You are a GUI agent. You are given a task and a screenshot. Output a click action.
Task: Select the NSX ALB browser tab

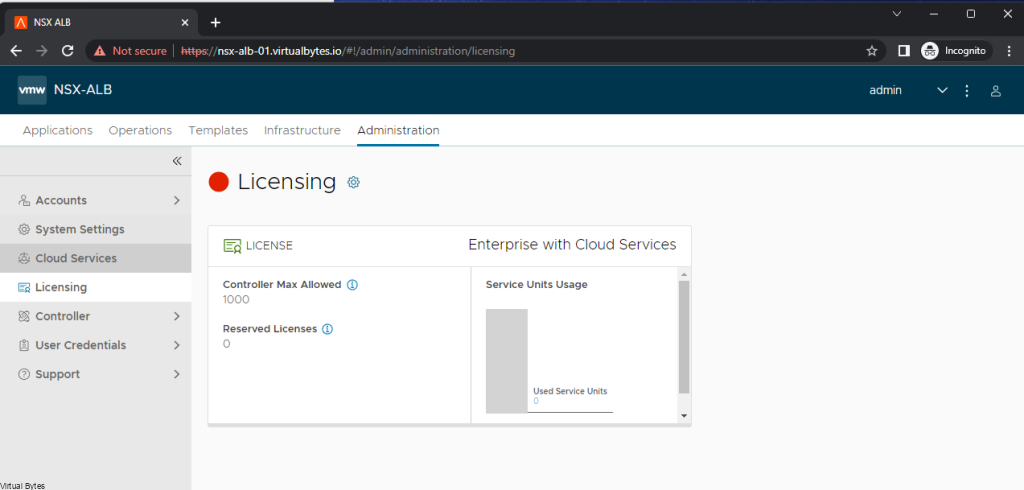pyautogui.click(x=101, y=23)
